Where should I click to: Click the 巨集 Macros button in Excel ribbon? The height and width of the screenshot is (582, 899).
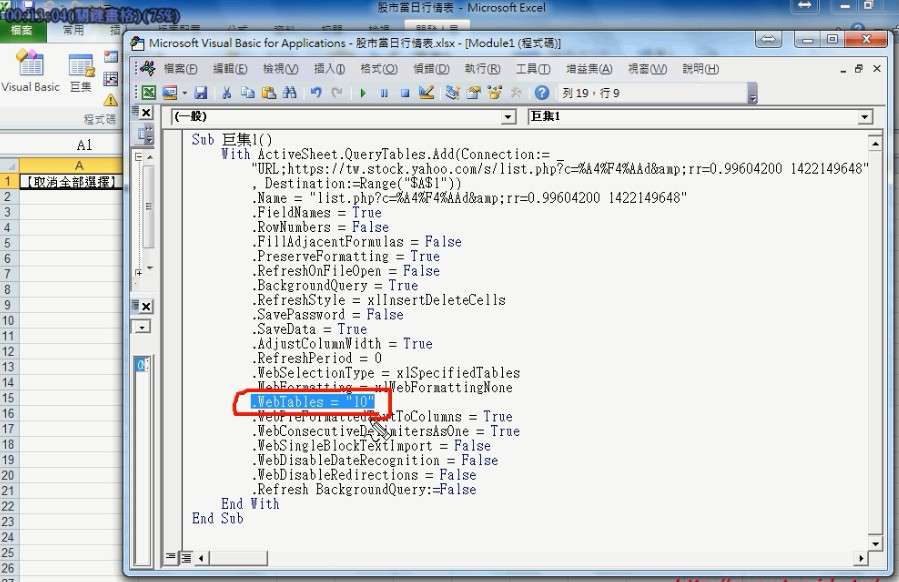(81, 73)
